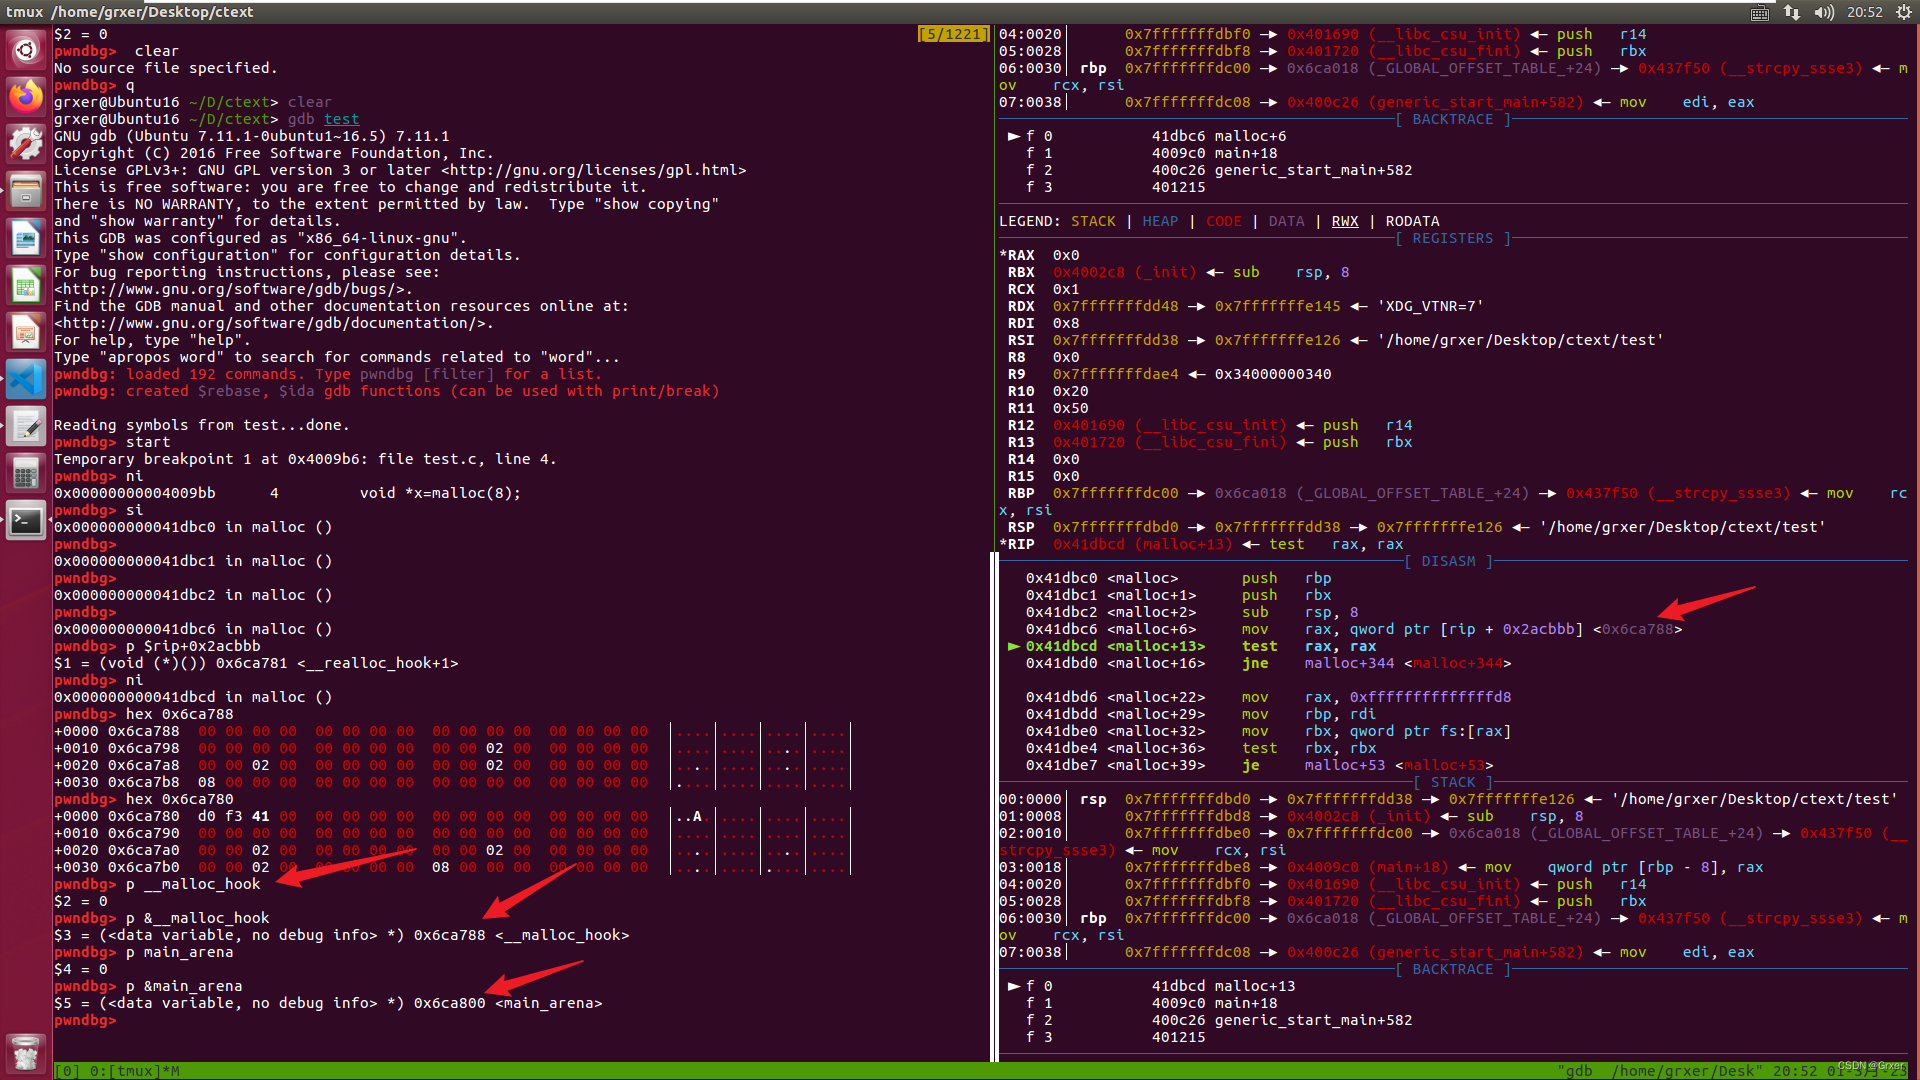The width and height of the screenshot is (1920, 1080).
Task: Launch LibreOffice Writer from the dock
Action: coord(26,239)
